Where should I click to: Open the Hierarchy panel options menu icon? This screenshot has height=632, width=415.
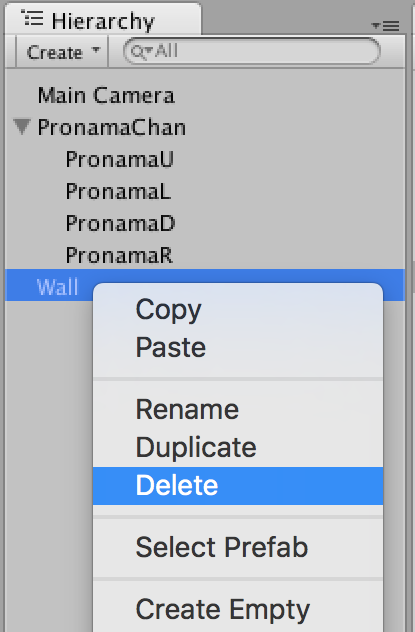pyautogui.click(x=386, y=26)
